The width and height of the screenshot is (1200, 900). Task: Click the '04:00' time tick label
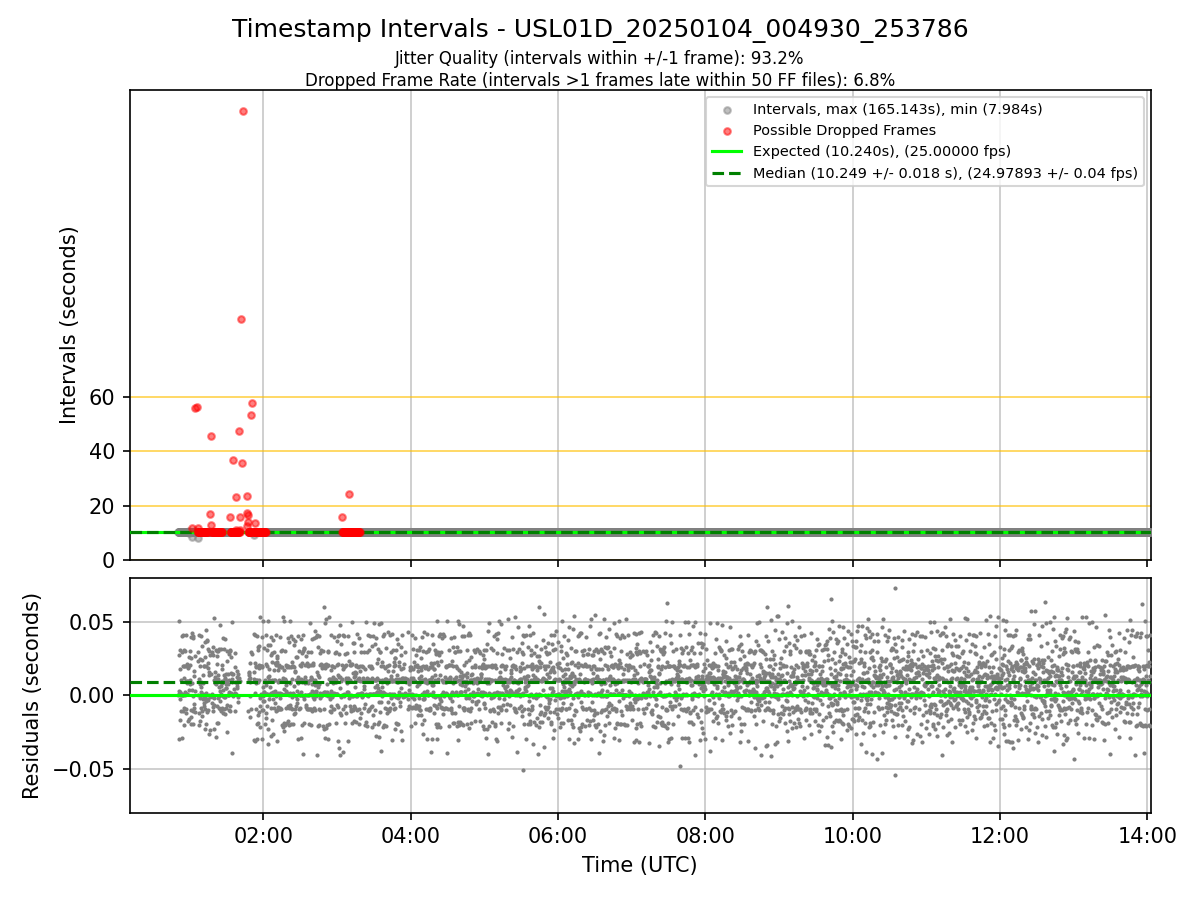(410, 833)
